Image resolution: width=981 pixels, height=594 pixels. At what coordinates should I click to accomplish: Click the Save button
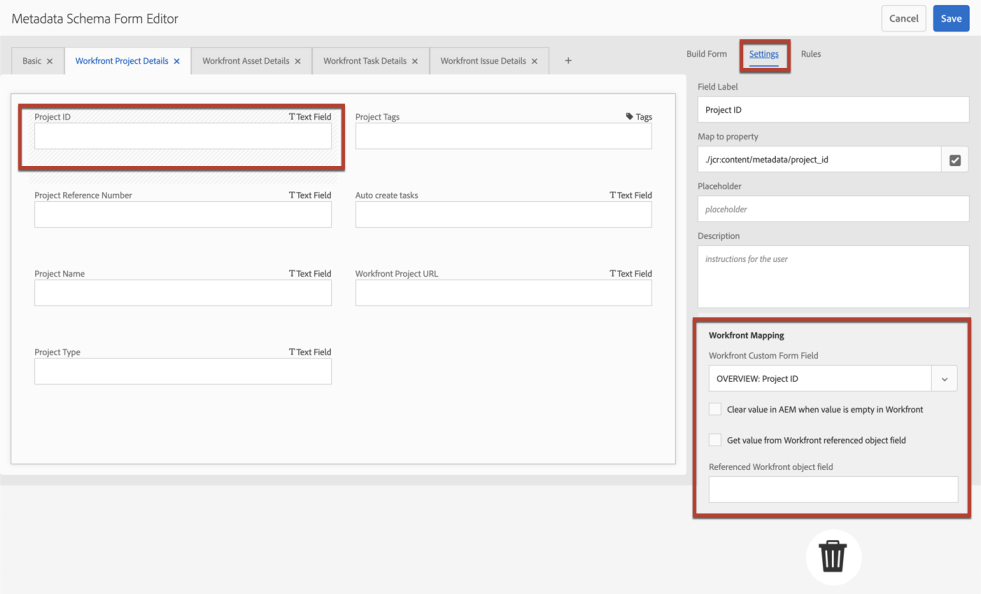pos(951,19)
